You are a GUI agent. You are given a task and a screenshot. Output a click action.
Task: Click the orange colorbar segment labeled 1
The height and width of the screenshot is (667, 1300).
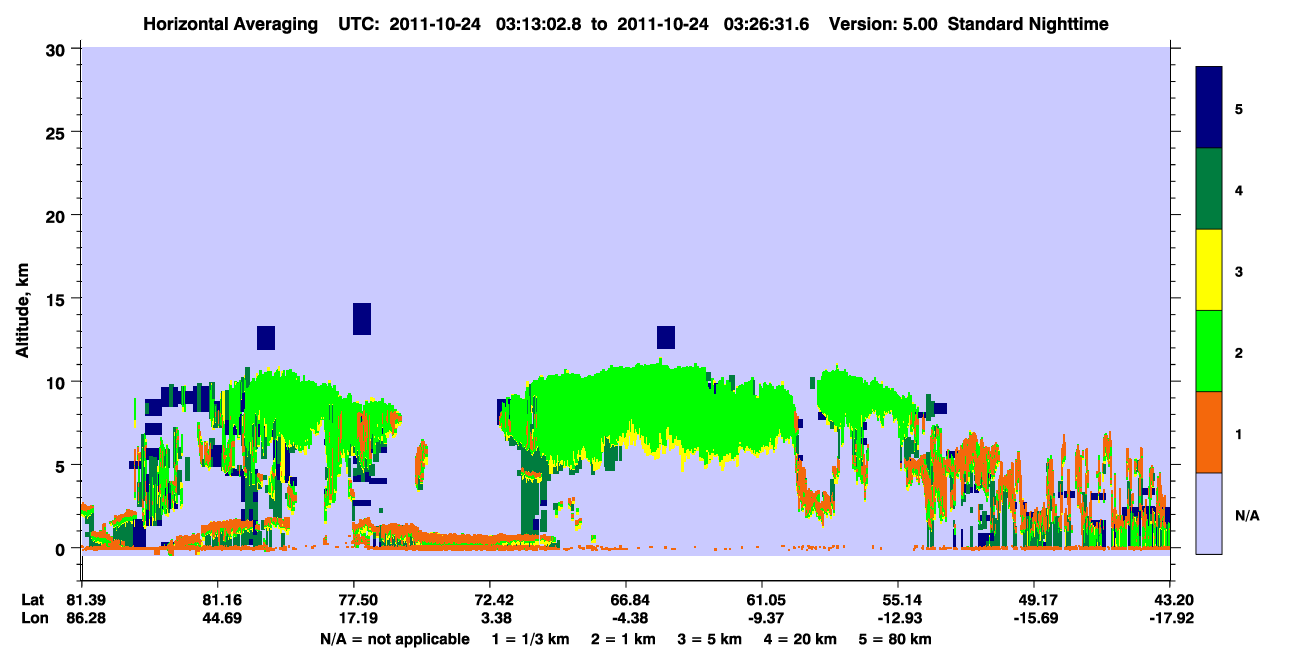click(1209, 432)
